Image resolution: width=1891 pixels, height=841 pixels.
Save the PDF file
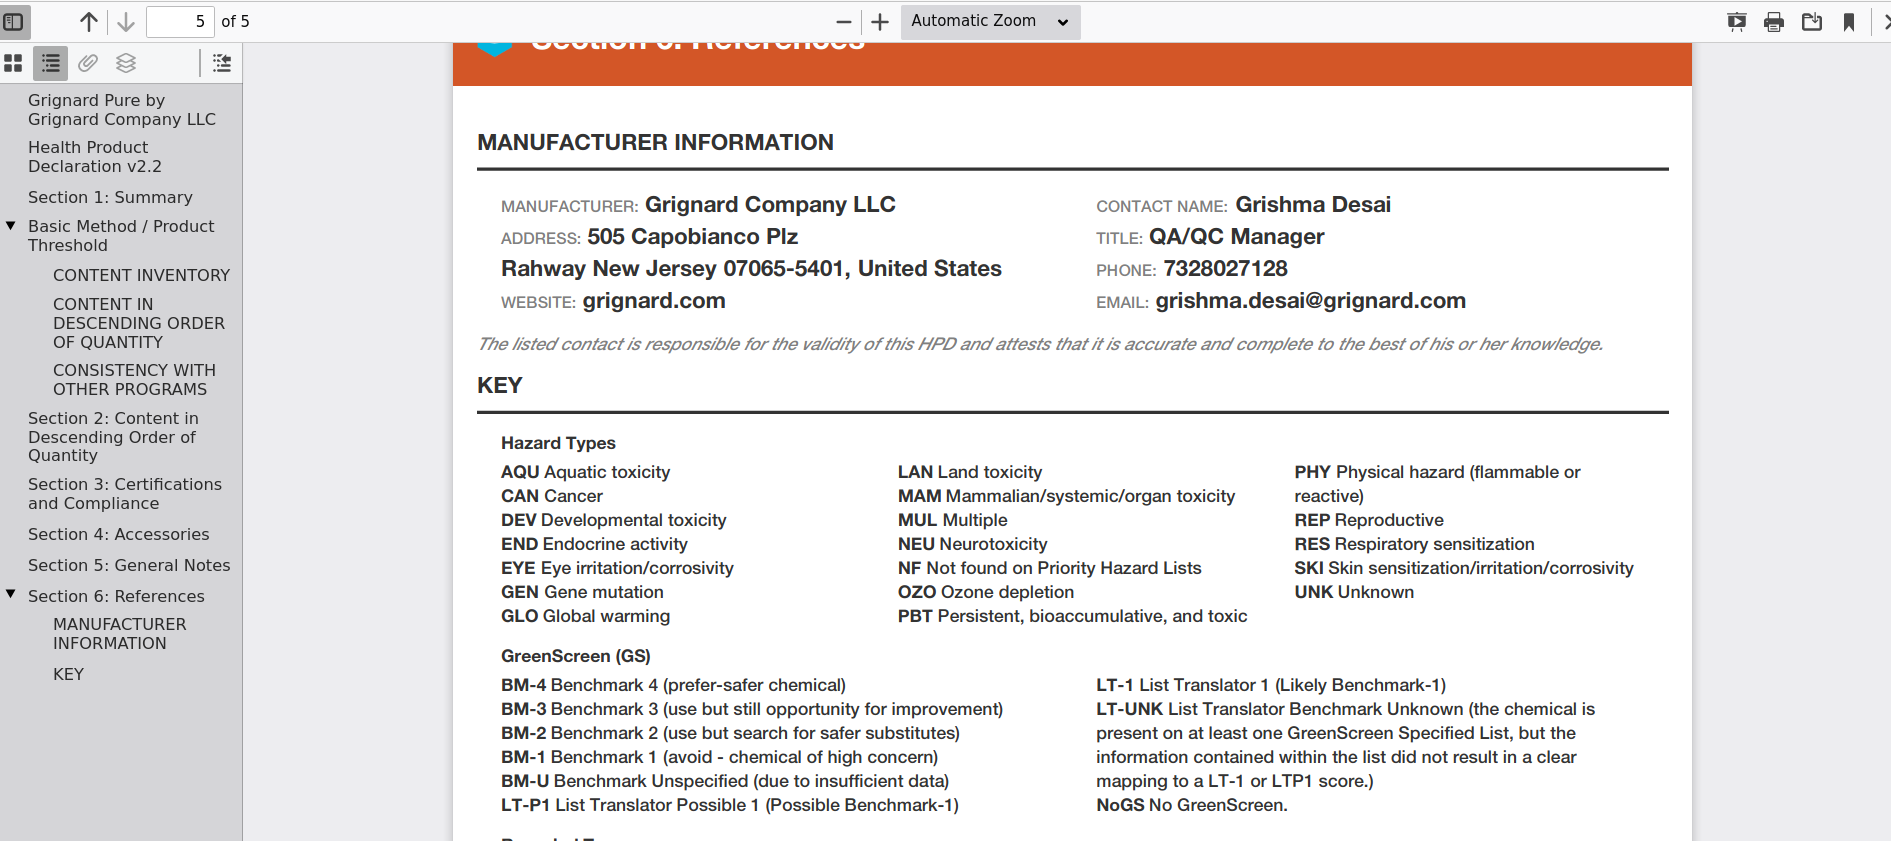(x=1812, y=22)
